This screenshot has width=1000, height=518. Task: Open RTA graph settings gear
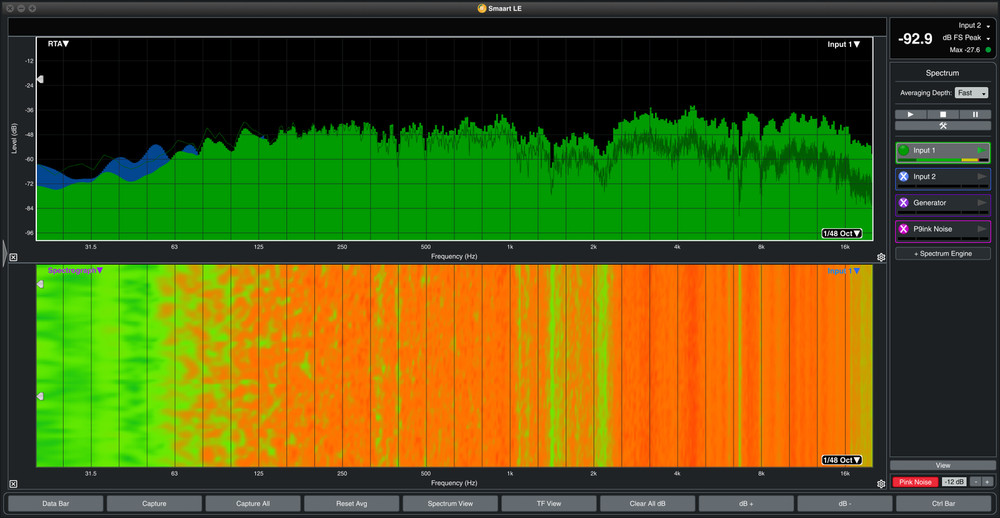[881, 257]
